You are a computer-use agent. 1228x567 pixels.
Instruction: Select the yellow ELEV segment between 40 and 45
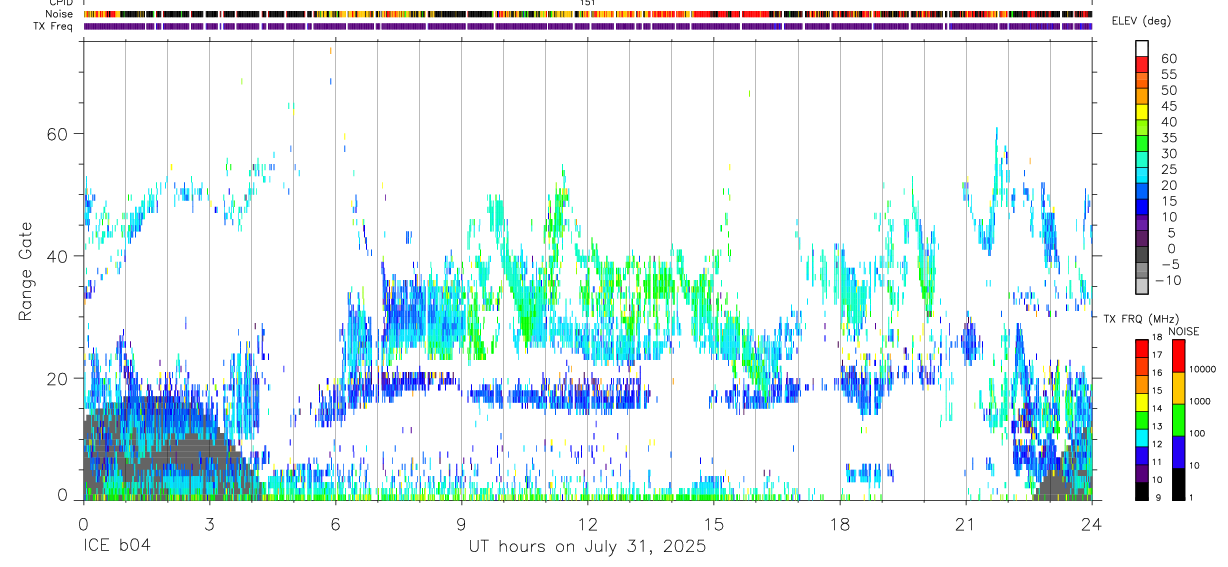(x=1142, y=112)
